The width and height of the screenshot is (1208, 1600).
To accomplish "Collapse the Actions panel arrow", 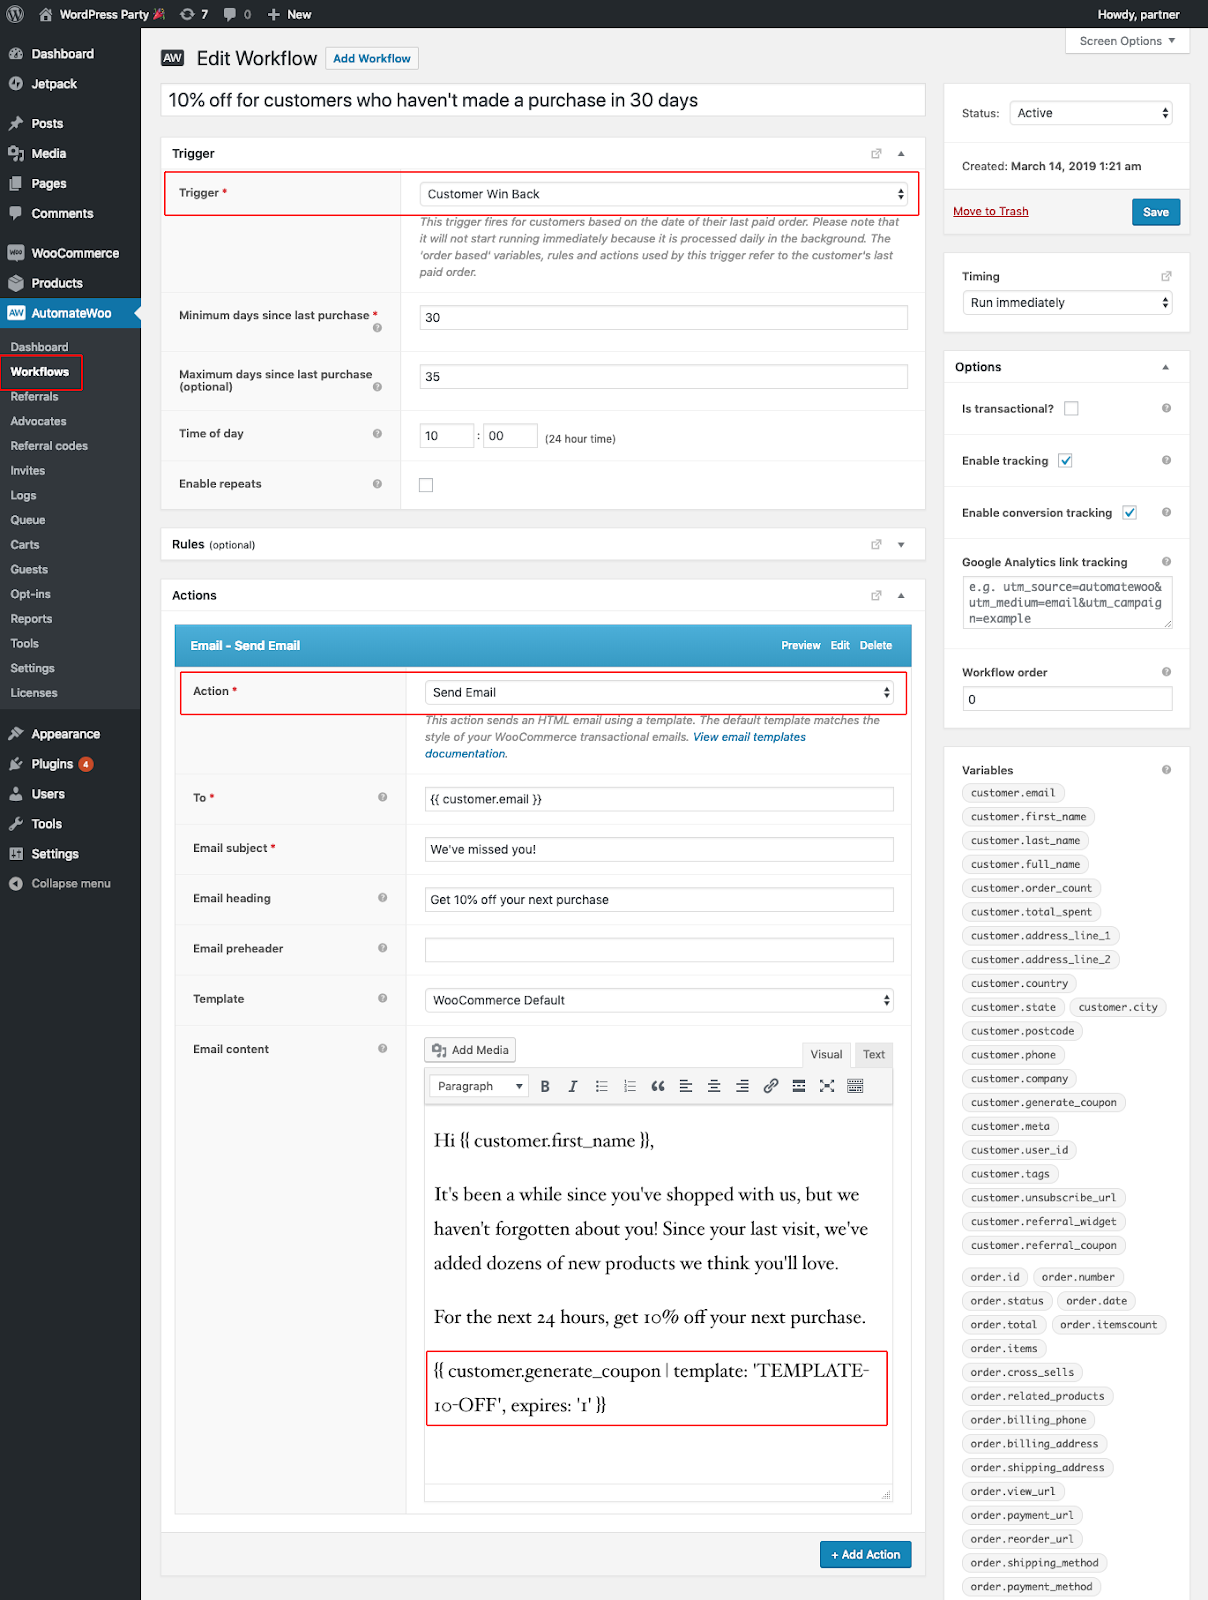I will (901, 595).
